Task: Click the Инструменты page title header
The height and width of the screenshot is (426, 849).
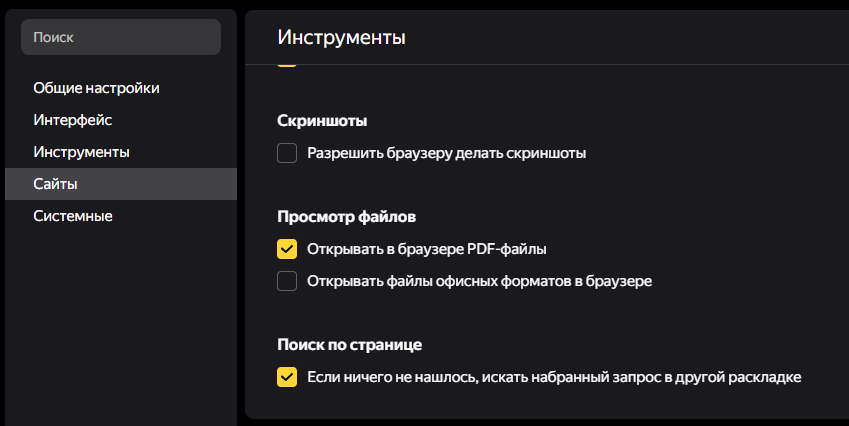Action: click(x=341, y=38)
